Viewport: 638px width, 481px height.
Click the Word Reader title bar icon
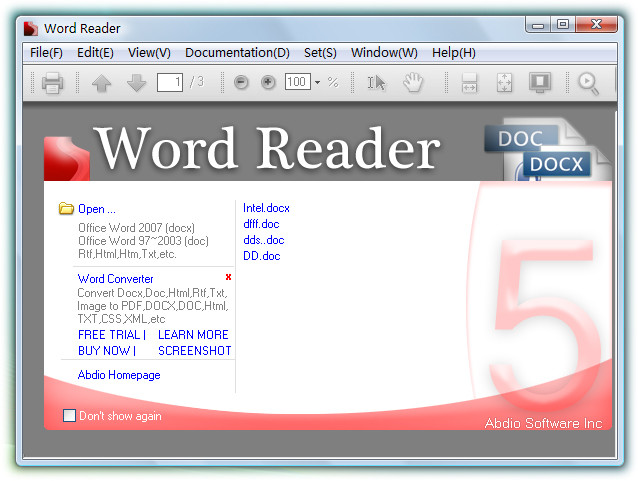[31, 28]
